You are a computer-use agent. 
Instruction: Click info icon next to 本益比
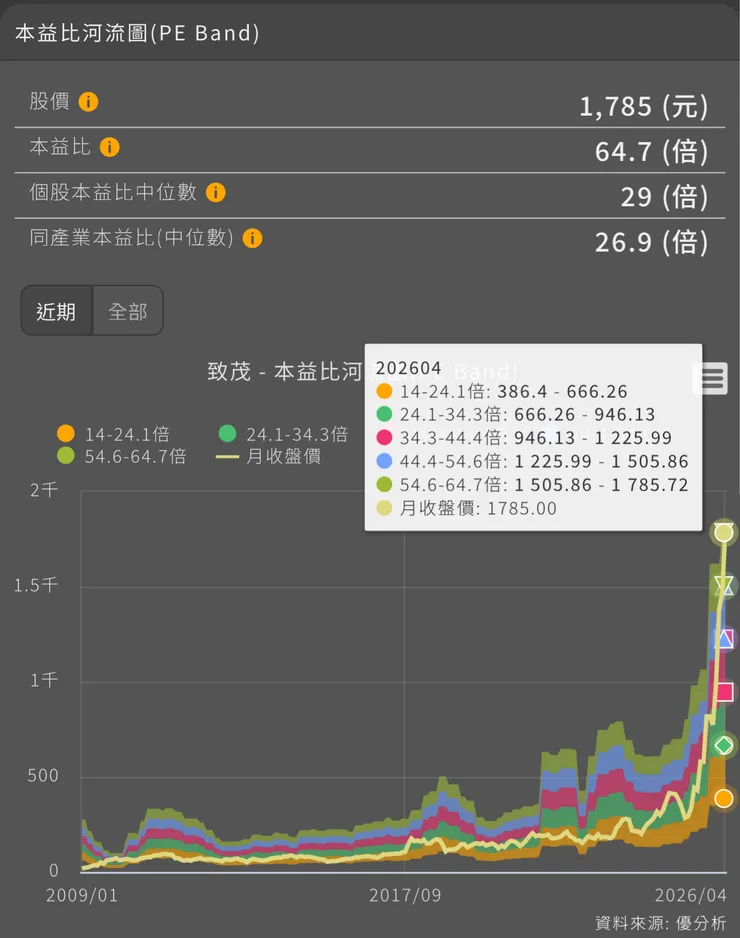(109, 147)
